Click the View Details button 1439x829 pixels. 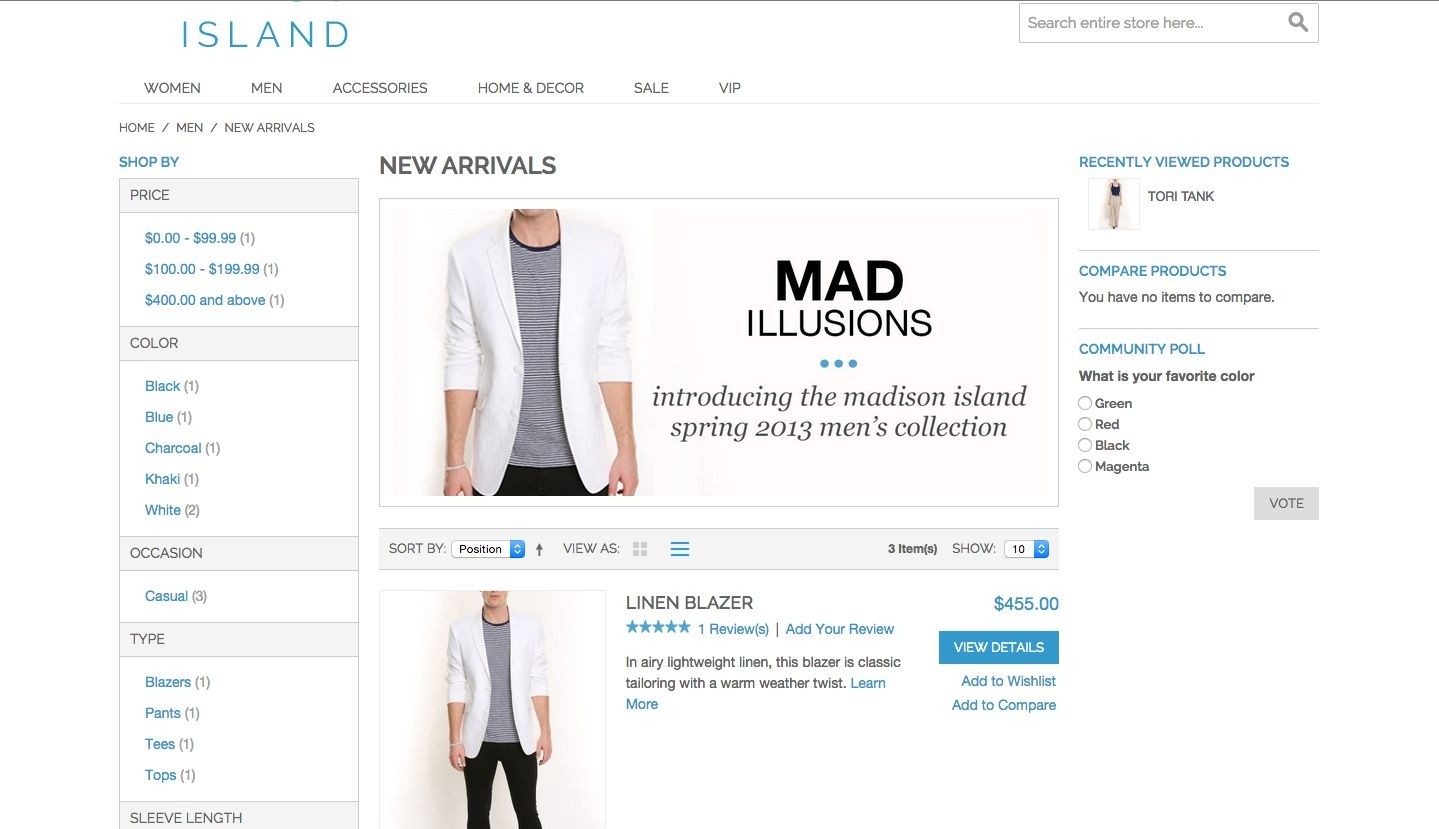(999, 647)
